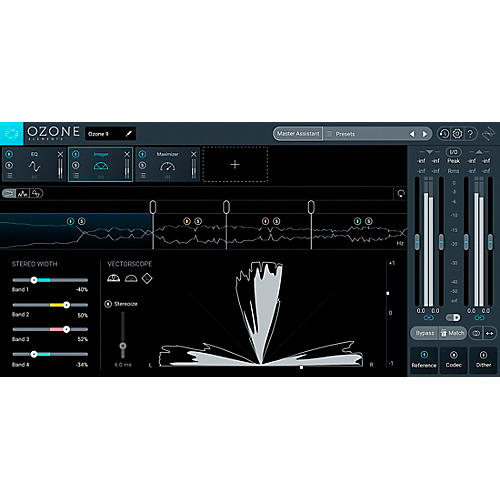This screenshot has height=500, width=500.
Task: Load the previous preset arrow
Action: tap(412, 134)
